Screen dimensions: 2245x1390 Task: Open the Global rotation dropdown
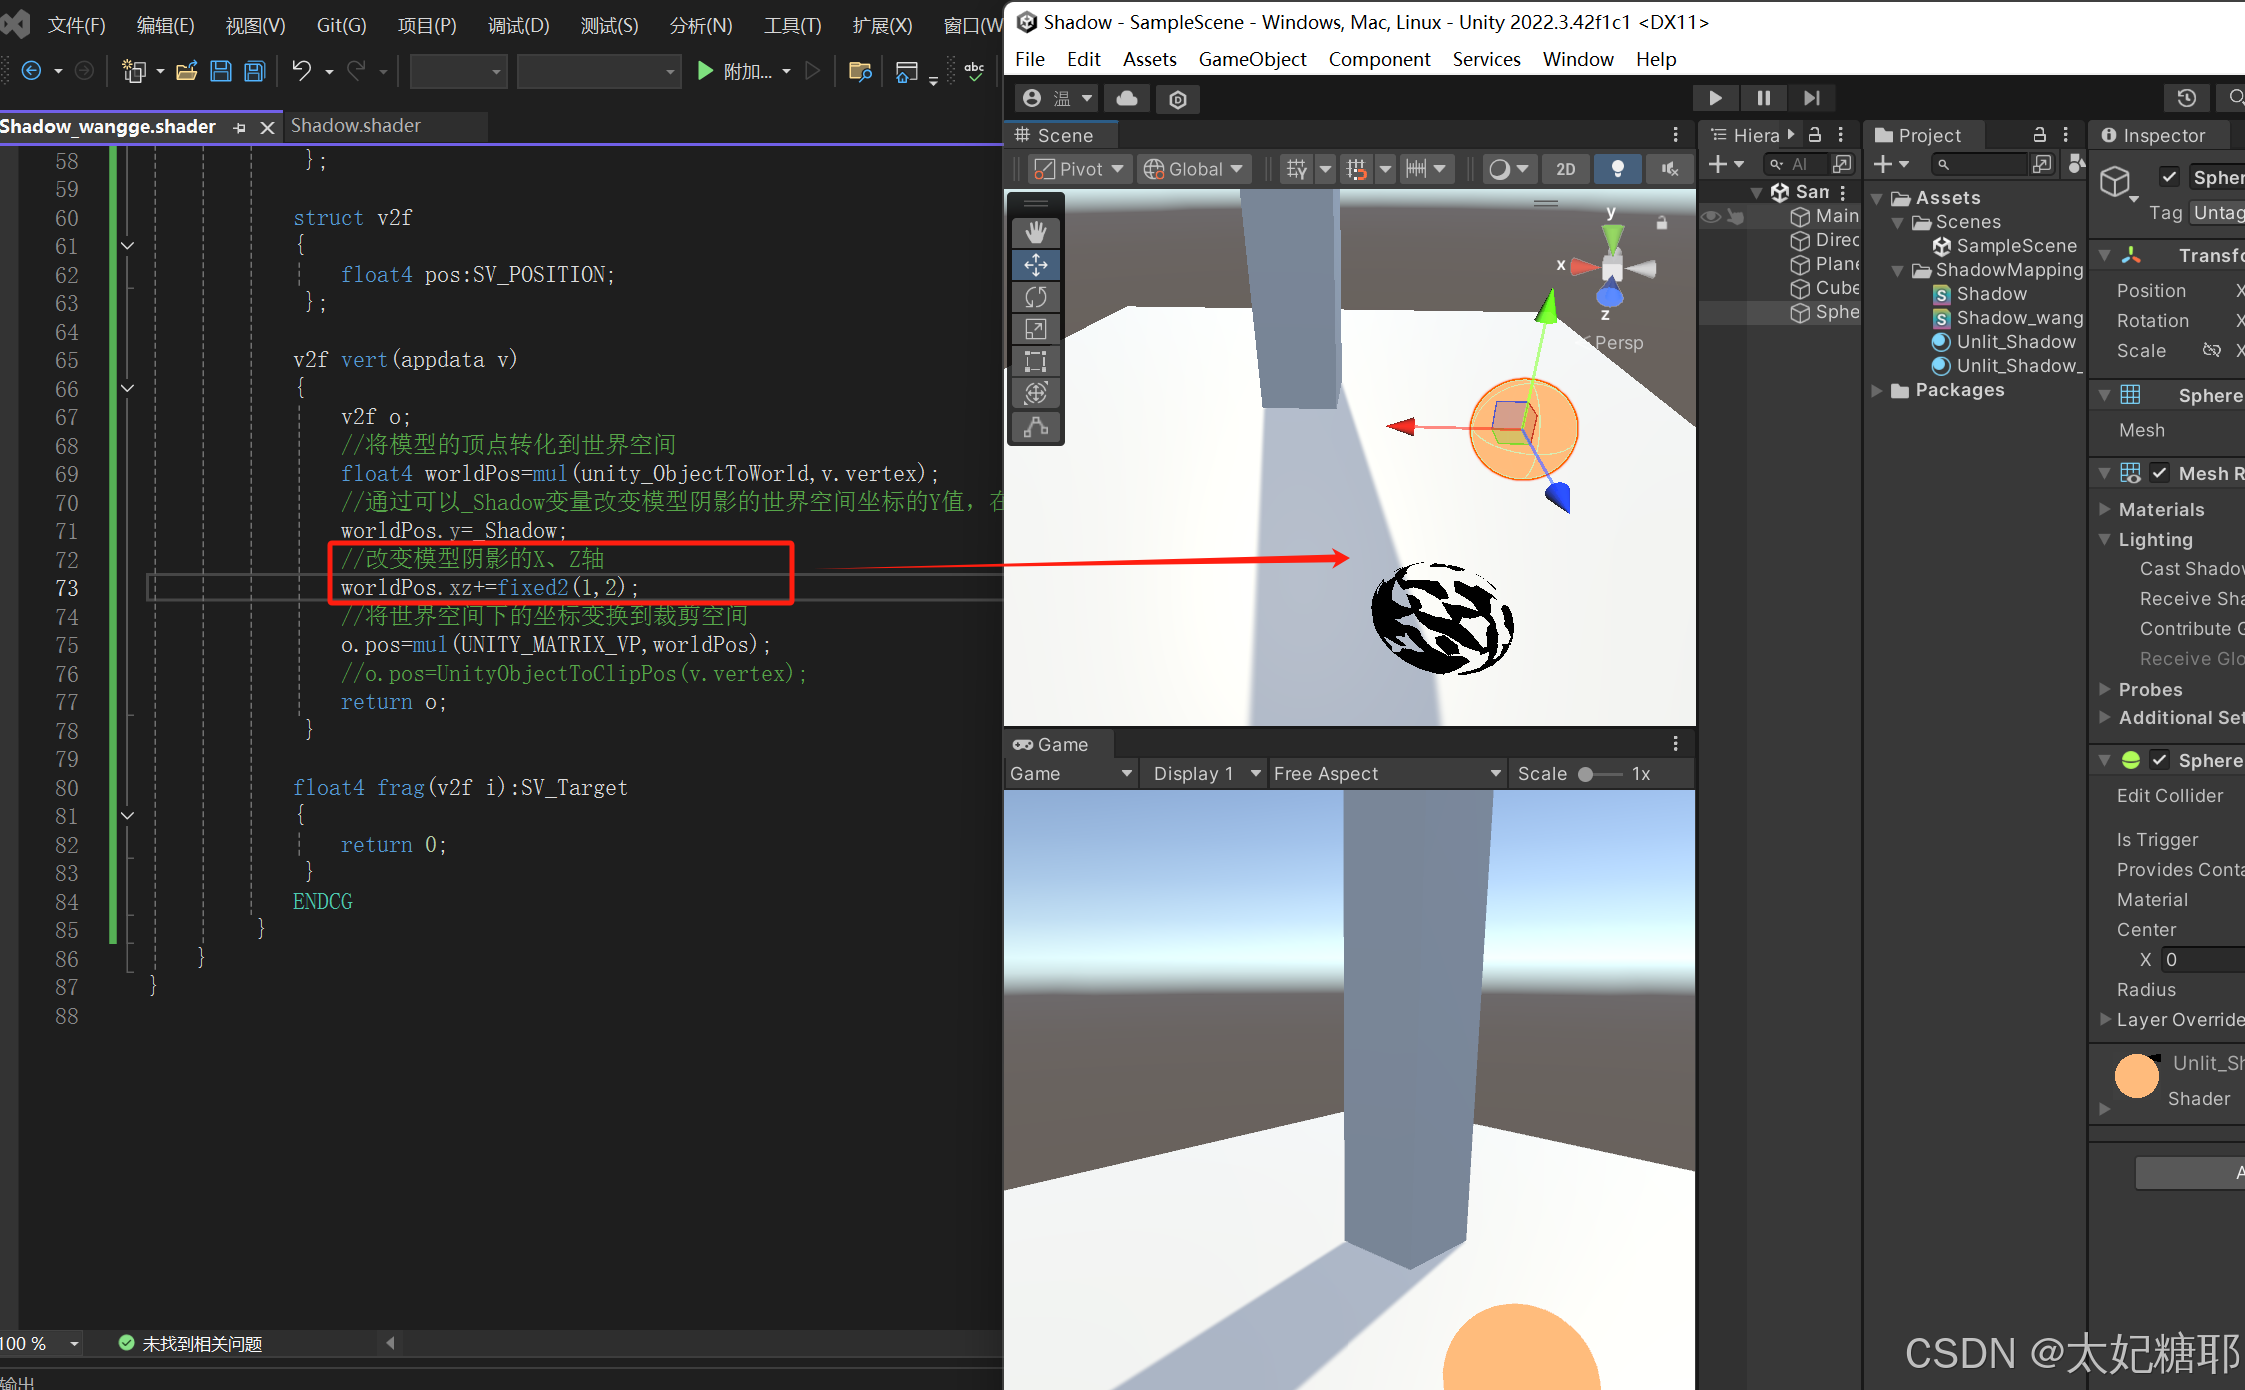tap(1194, 169)
